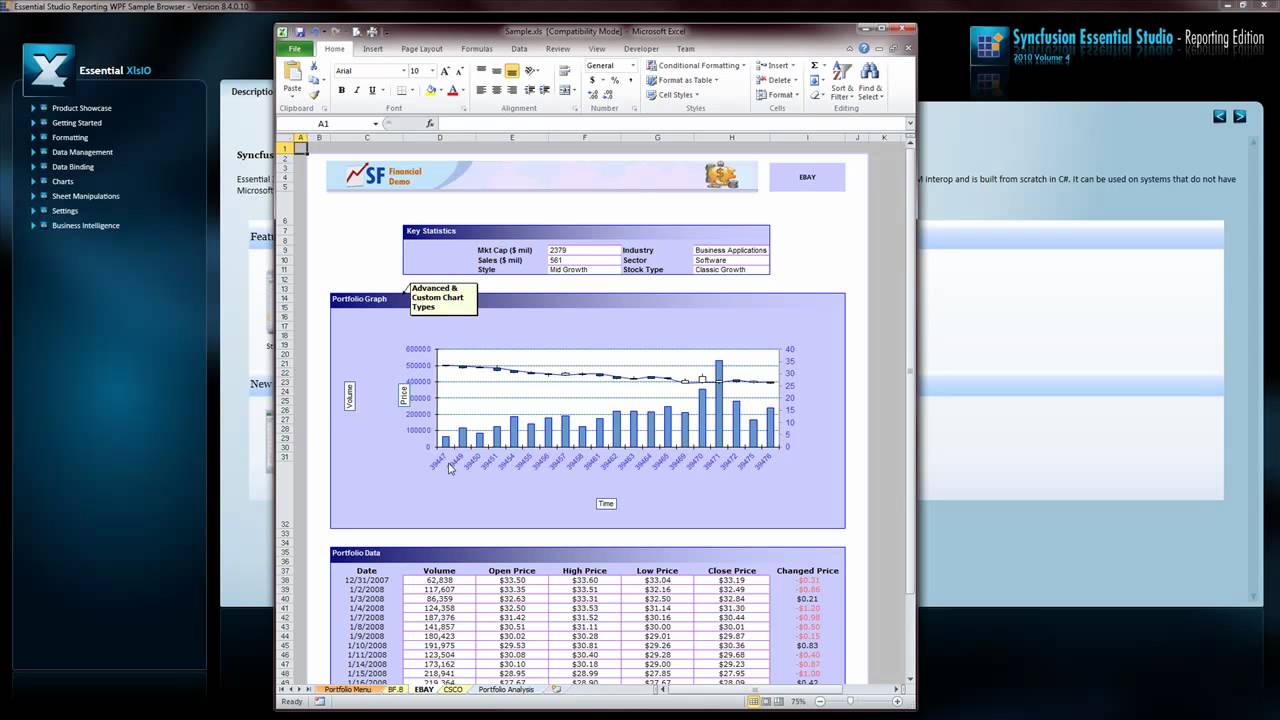Viewport: 1280px width, 720px height.
Task: Open the Format cells dropdown
Action: click(x=778, y=95)
